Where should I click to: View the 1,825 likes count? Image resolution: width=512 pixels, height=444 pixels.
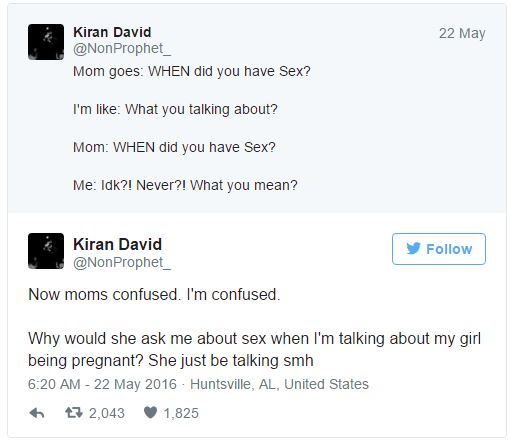click(181, 413)
